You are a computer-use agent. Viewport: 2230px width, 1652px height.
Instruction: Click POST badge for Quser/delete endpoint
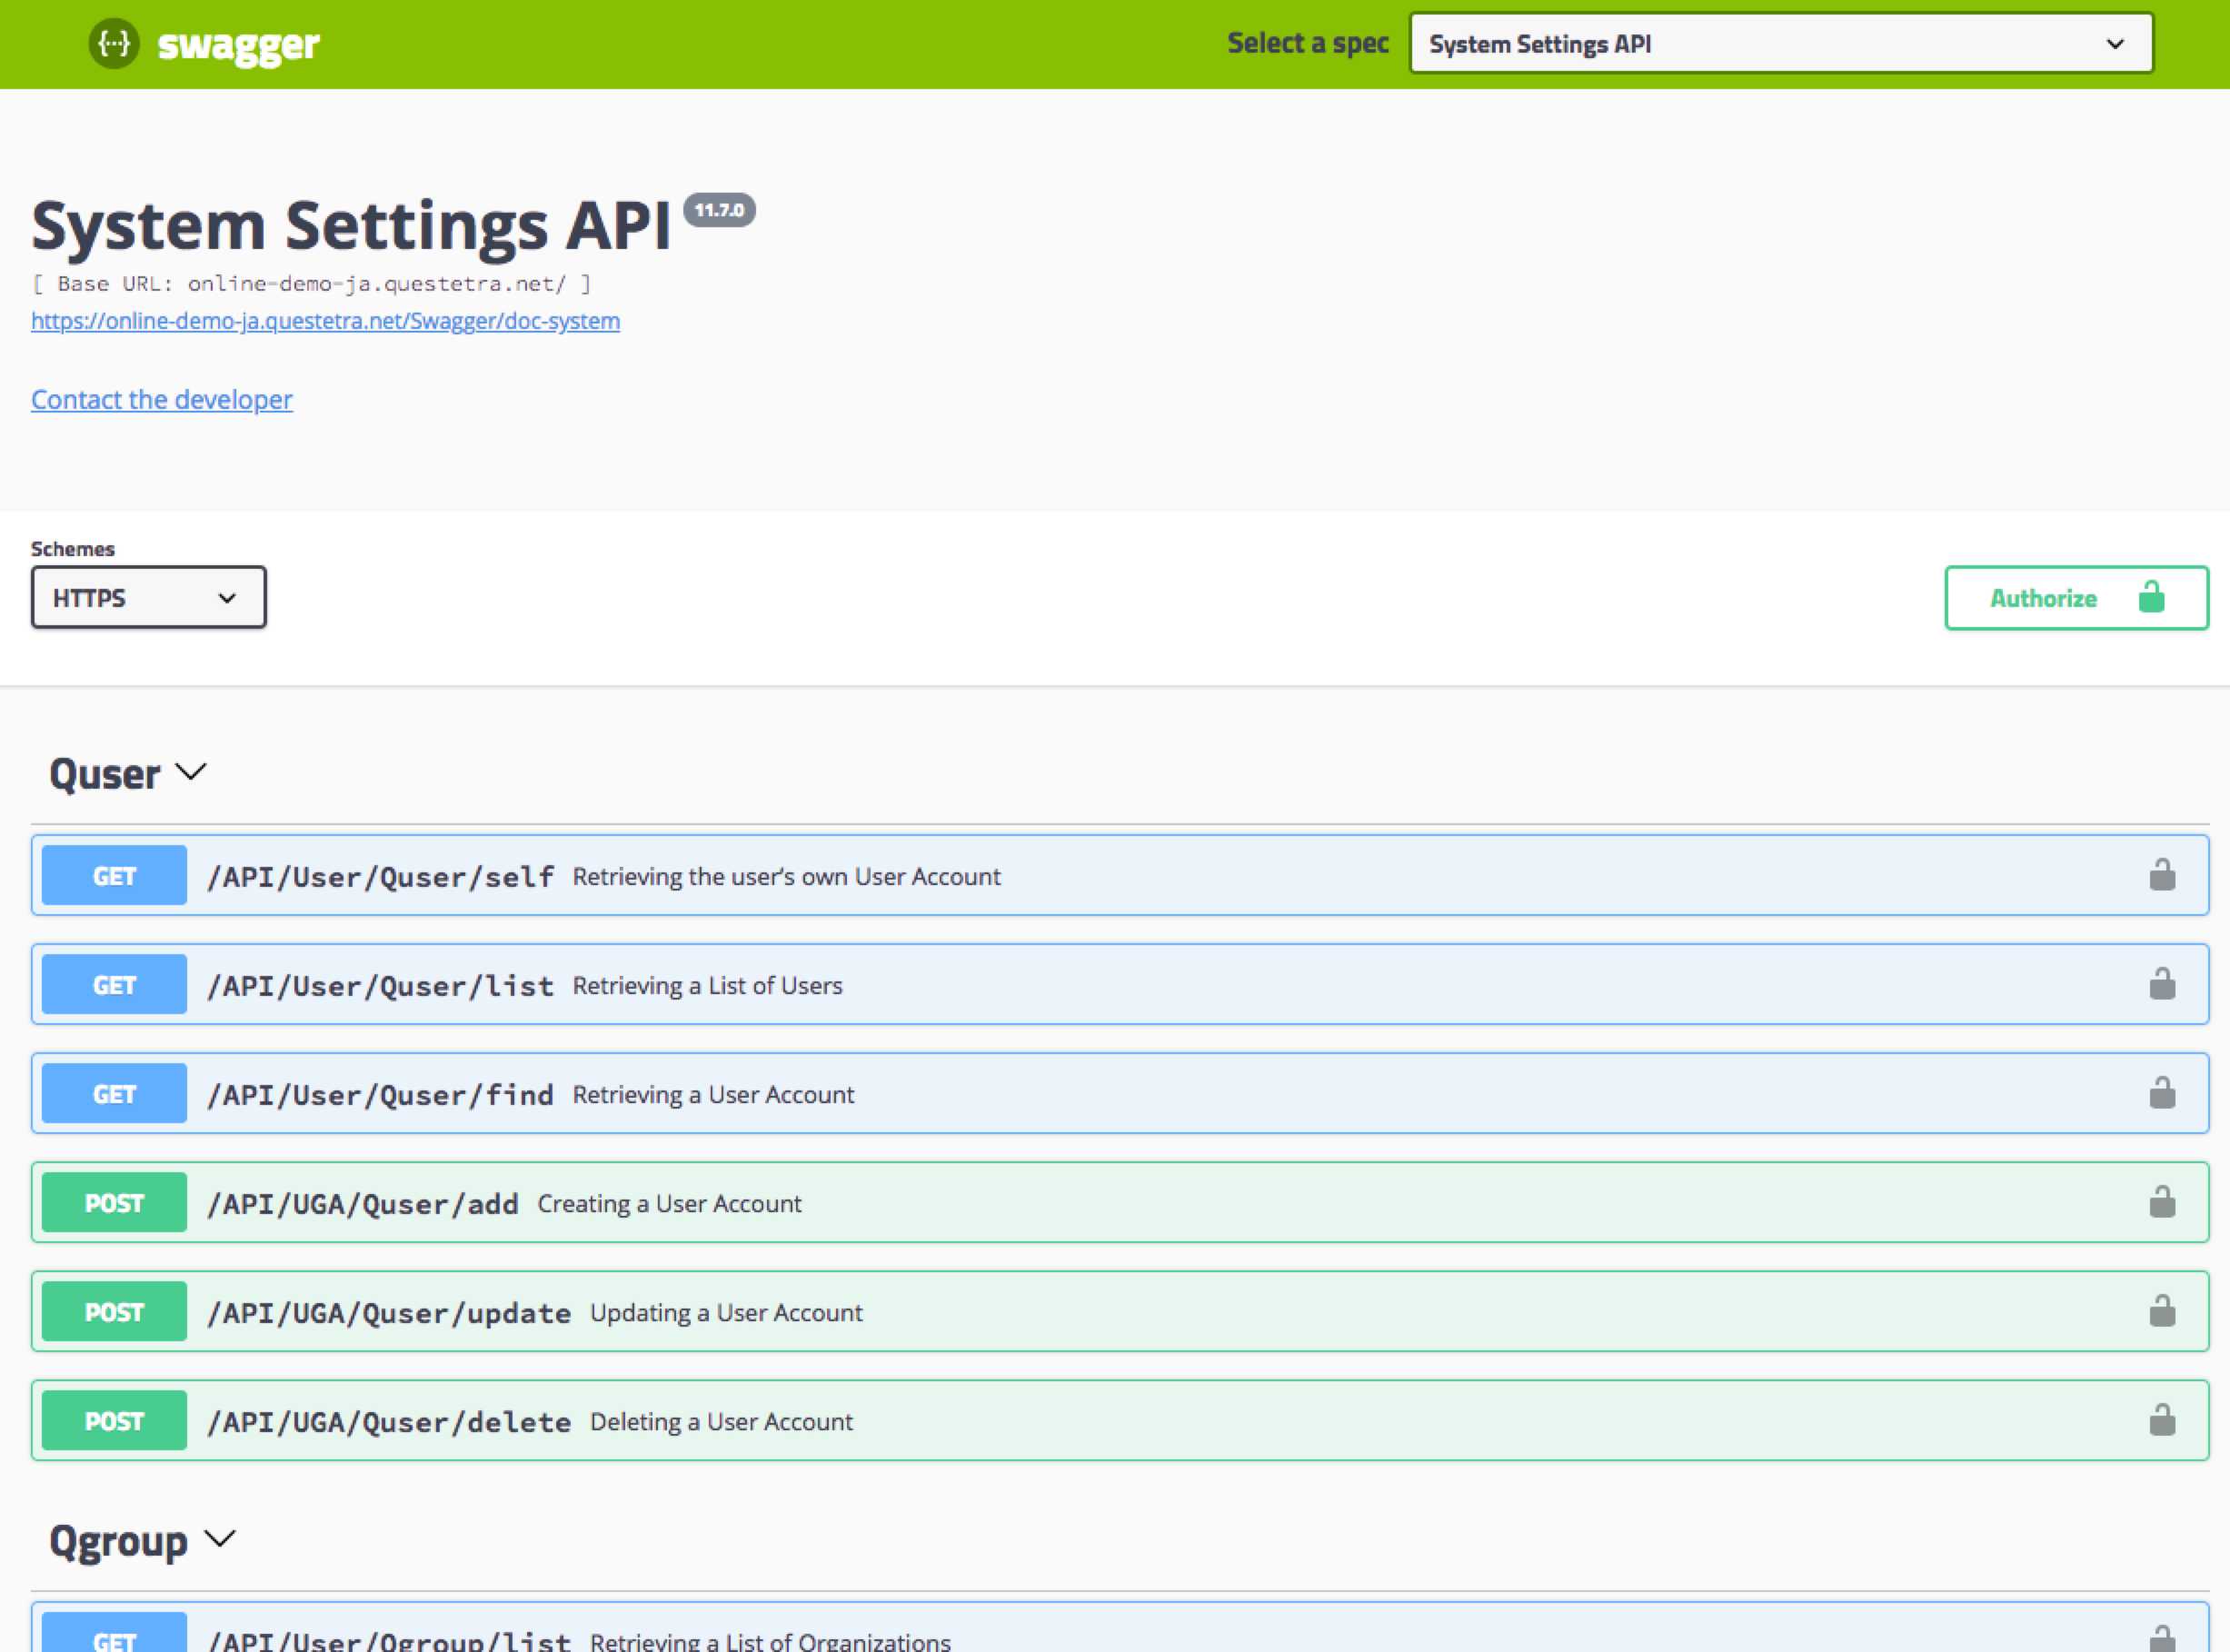(114, 1421)
